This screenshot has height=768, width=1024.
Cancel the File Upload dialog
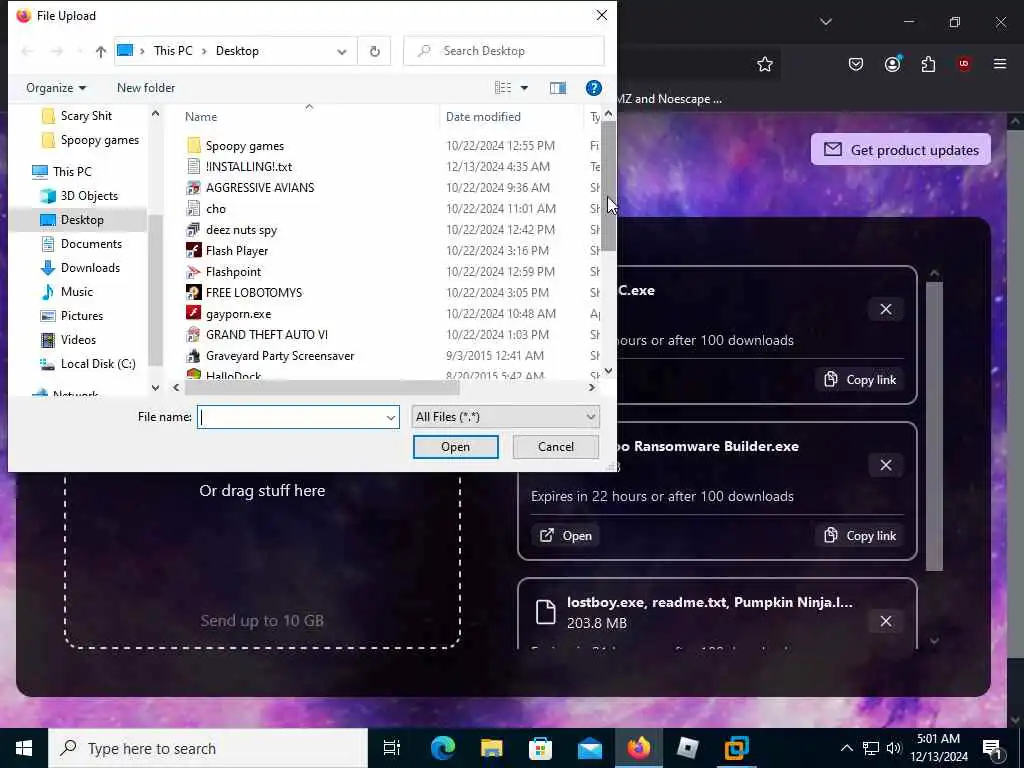556,447
